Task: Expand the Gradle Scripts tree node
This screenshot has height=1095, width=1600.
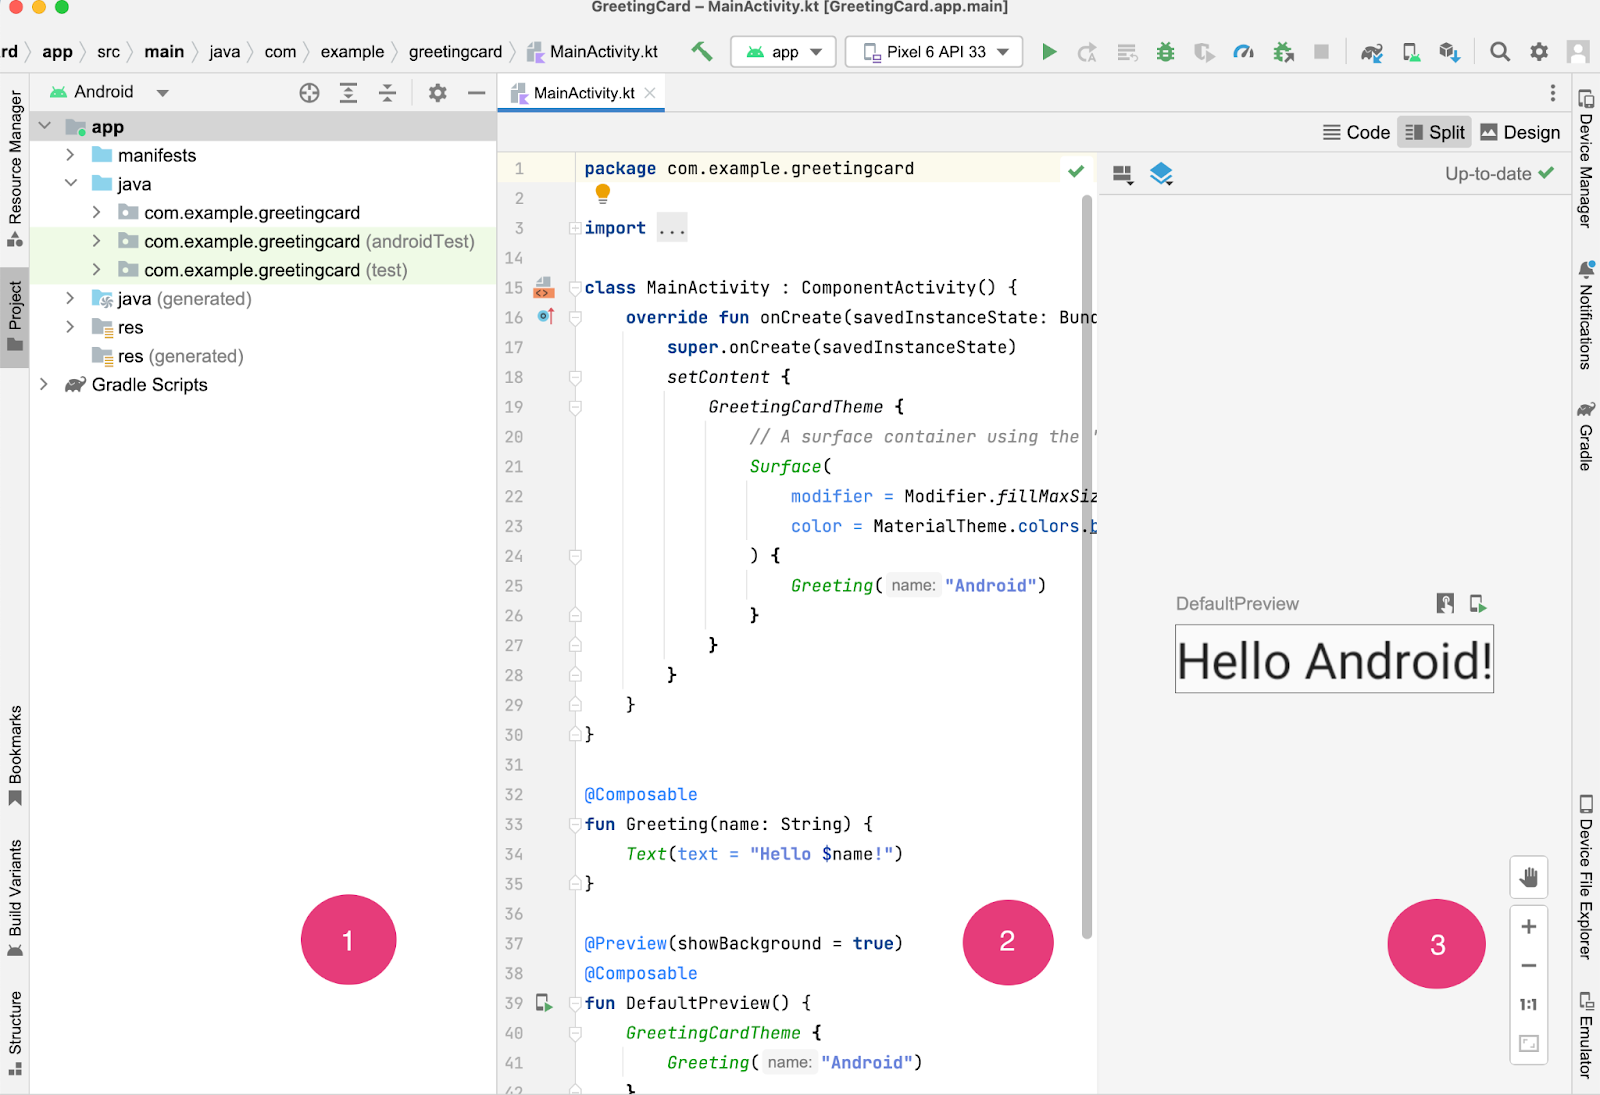Action: (x=44, y=385)
